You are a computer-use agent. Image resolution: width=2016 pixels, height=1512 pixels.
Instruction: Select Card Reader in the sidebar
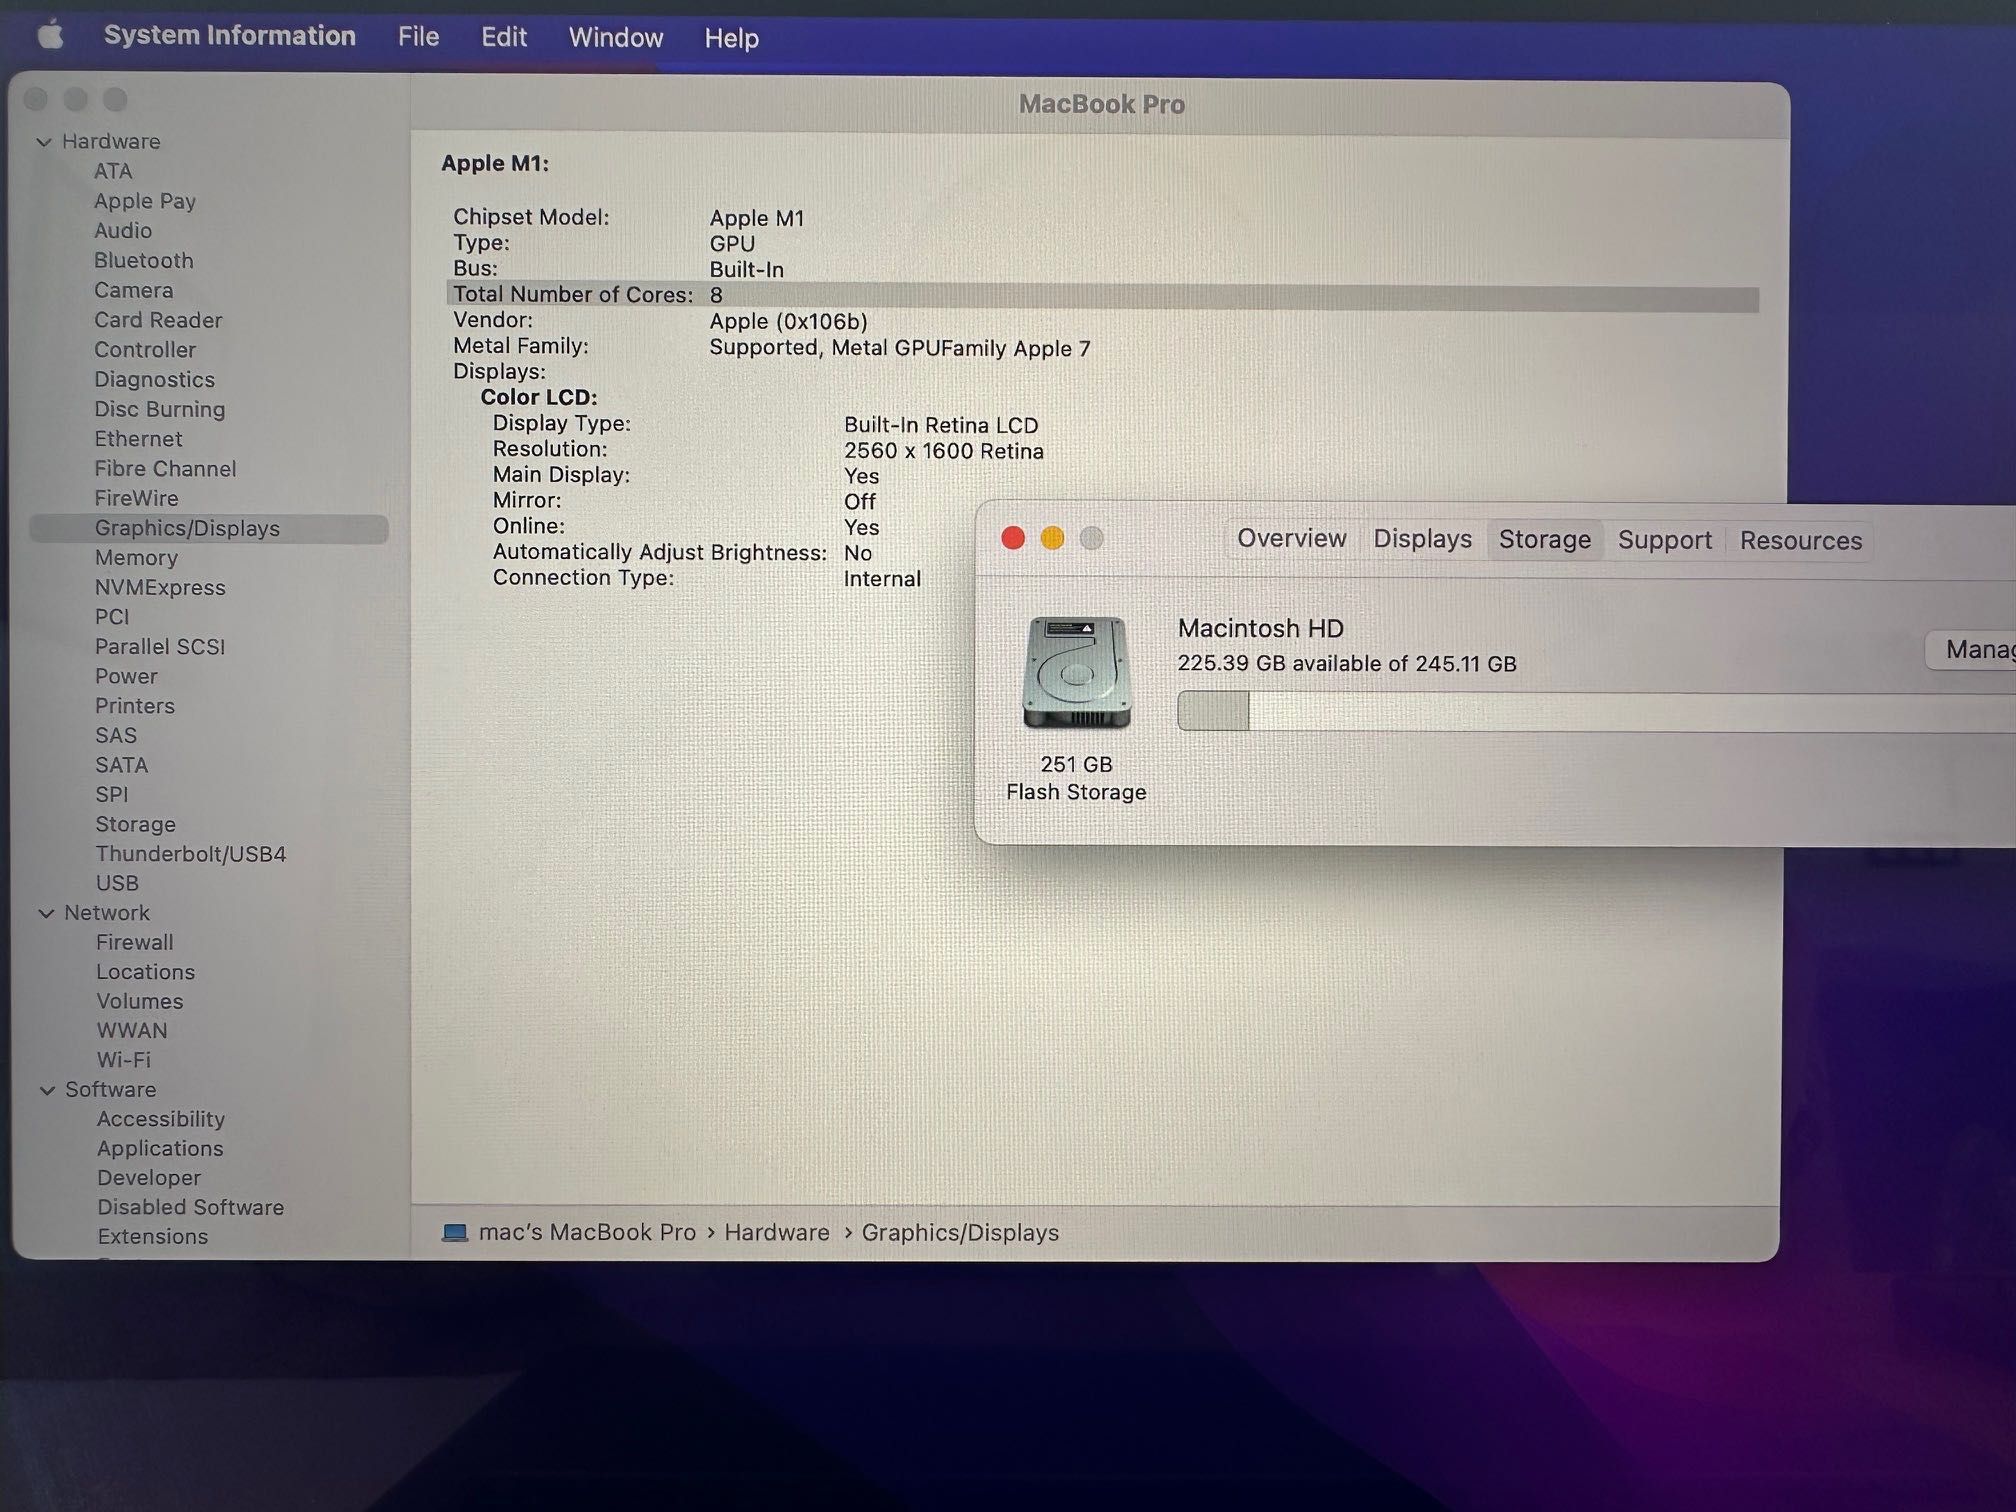click(158, 320)
